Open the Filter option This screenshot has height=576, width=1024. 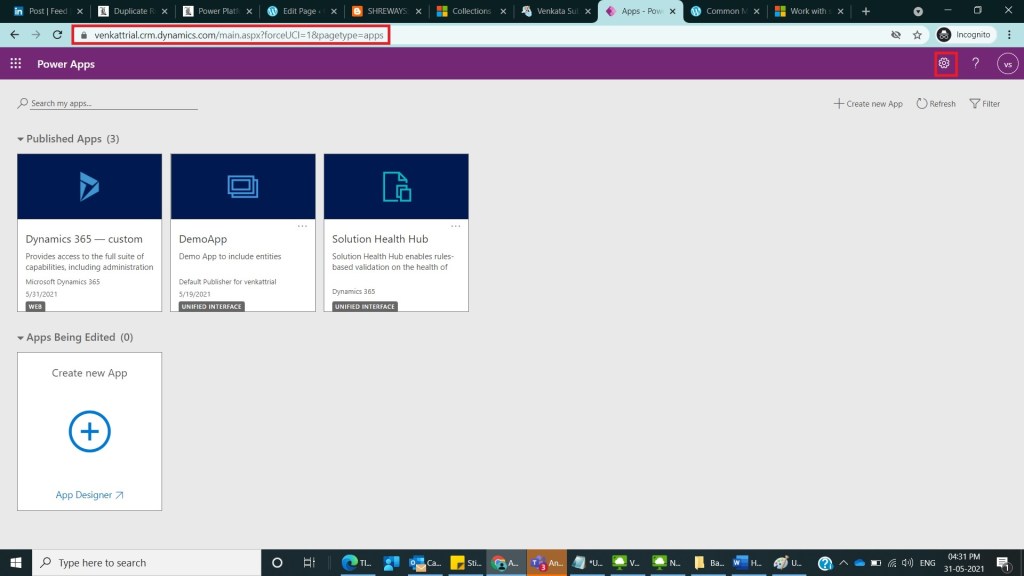[984, 104]
